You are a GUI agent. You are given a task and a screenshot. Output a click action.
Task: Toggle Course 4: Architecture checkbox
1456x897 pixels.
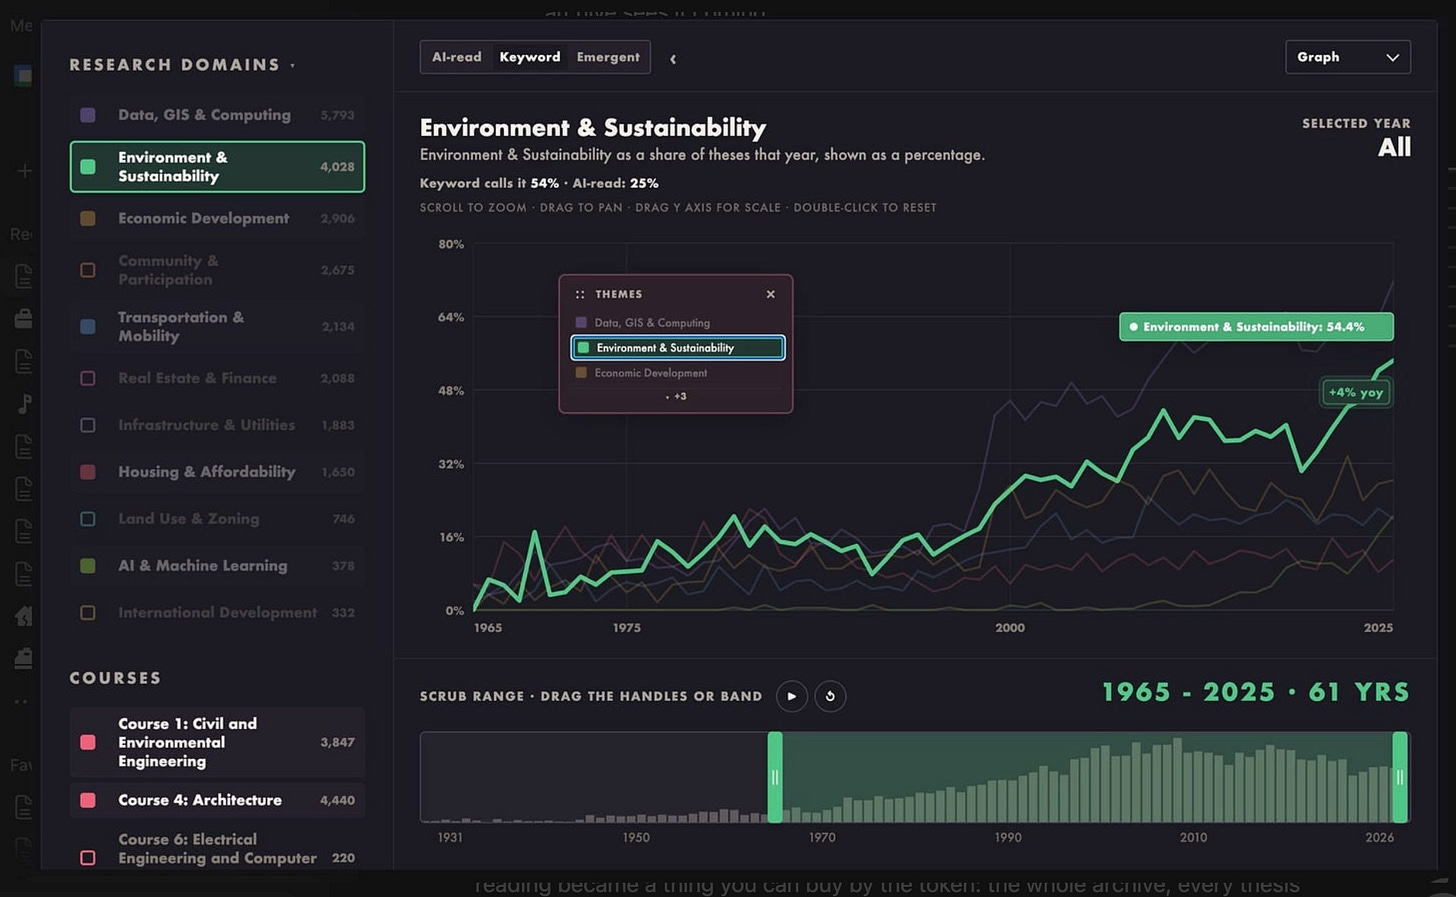pos(88,800)
